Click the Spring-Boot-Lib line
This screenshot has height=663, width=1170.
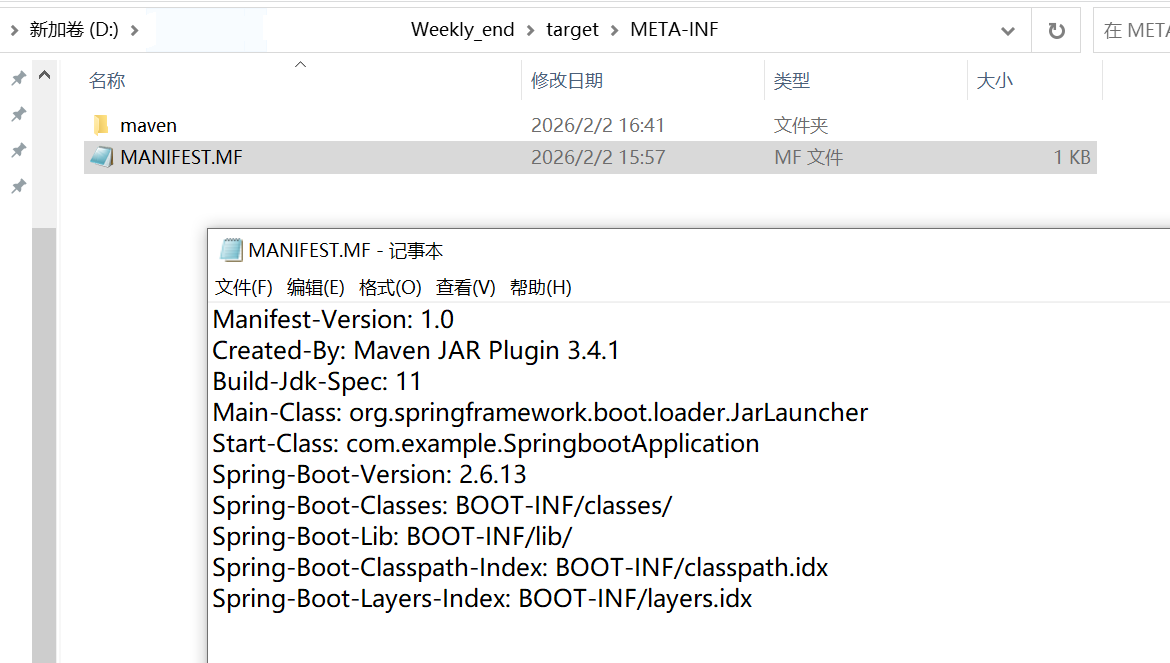pos(392,537)
